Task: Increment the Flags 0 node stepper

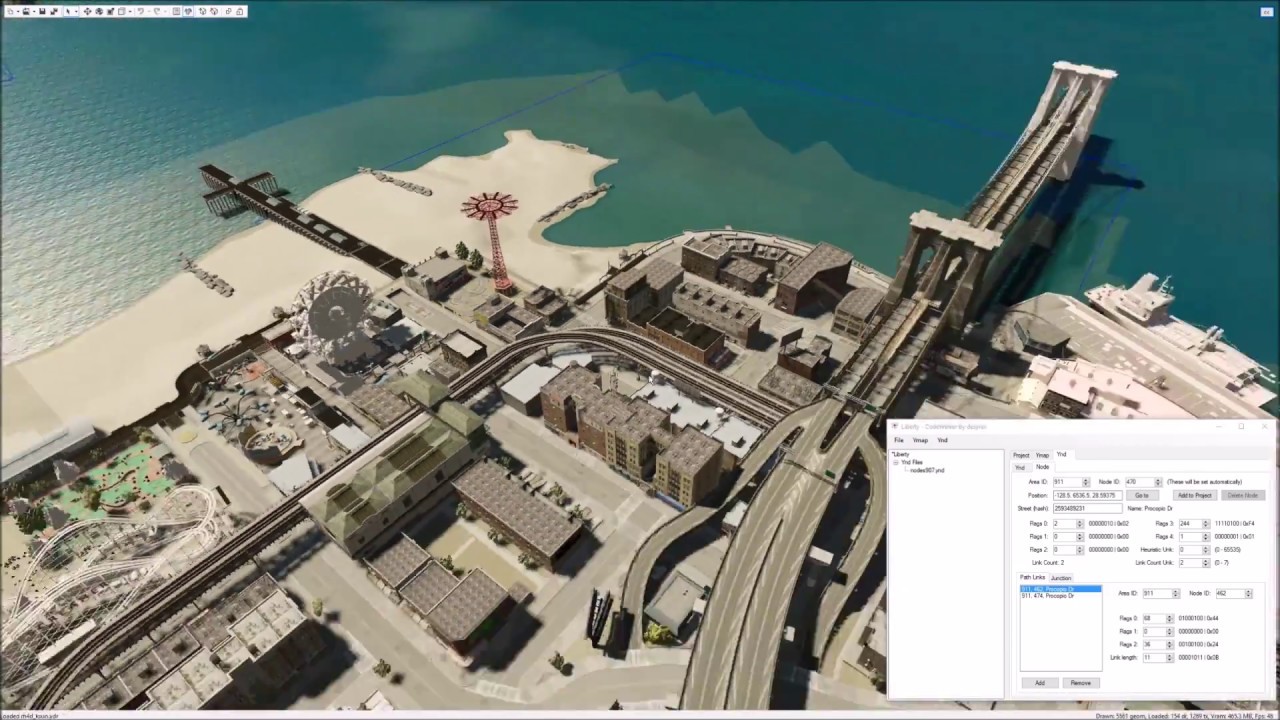Action: click(x=1080, y=521)
